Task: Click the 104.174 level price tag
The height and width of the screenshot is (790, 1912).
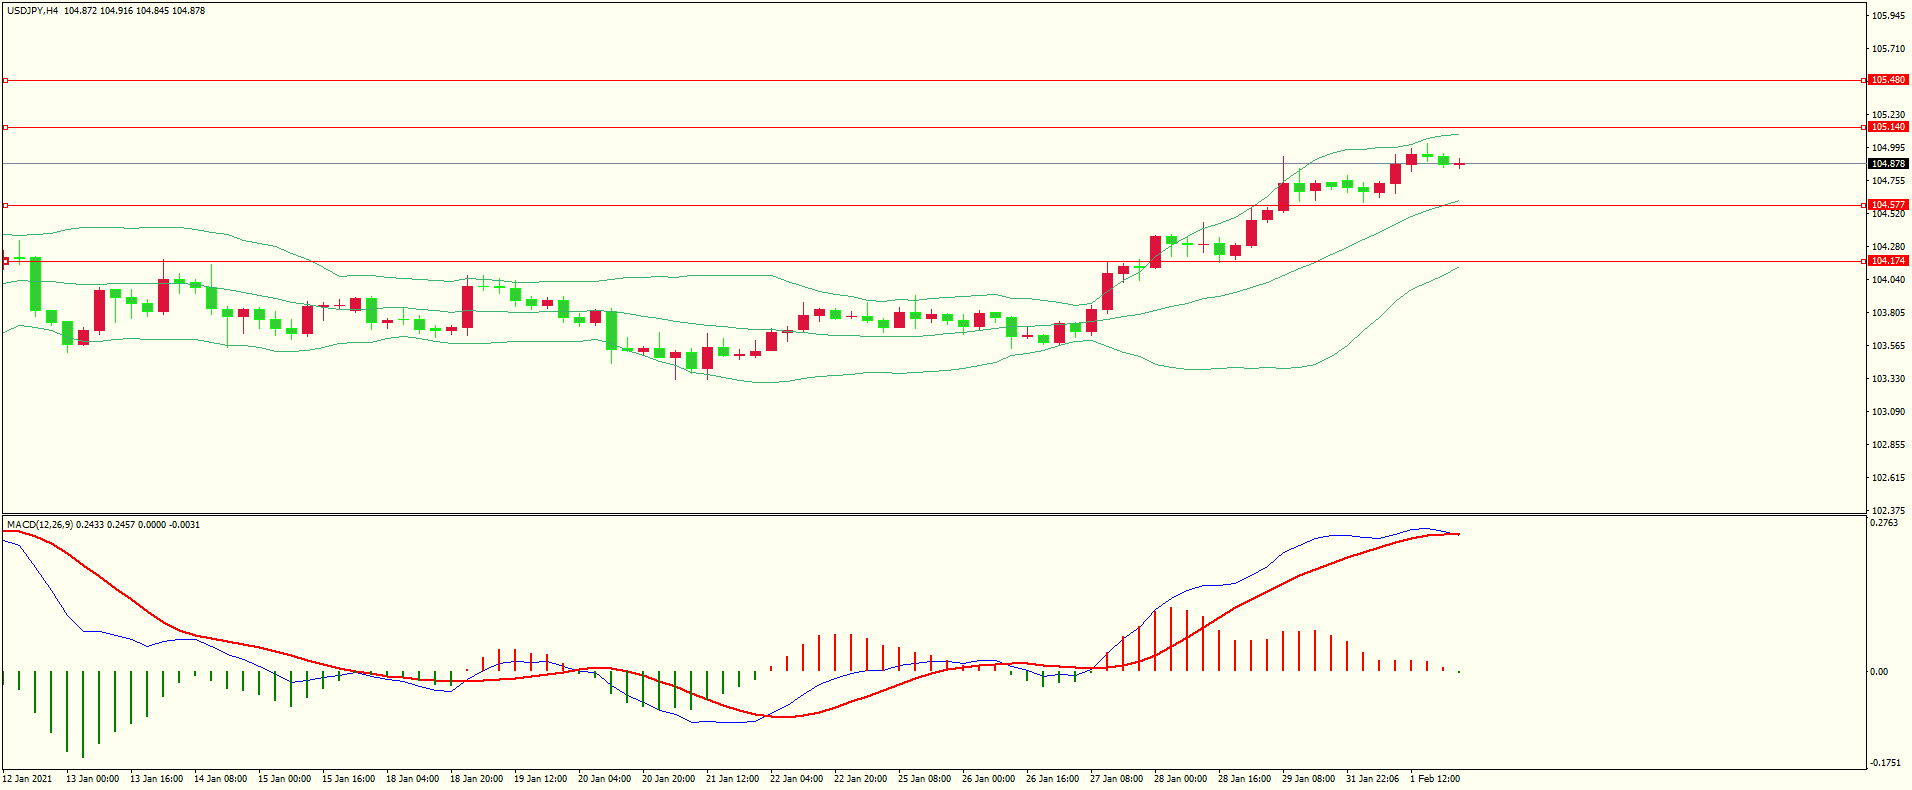Action: pos(1888,261)
